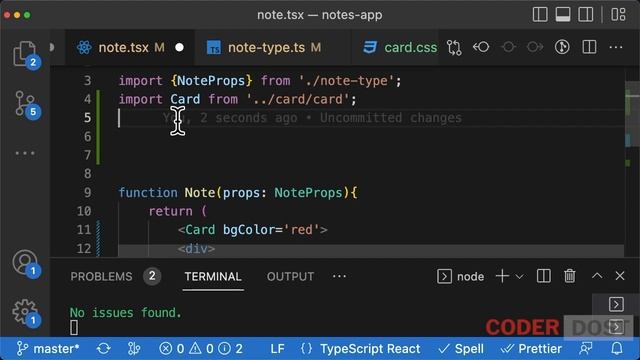Click line number 9 in the gutter
The width and height of the screenshot is (640, 360).
coord(87,193)
